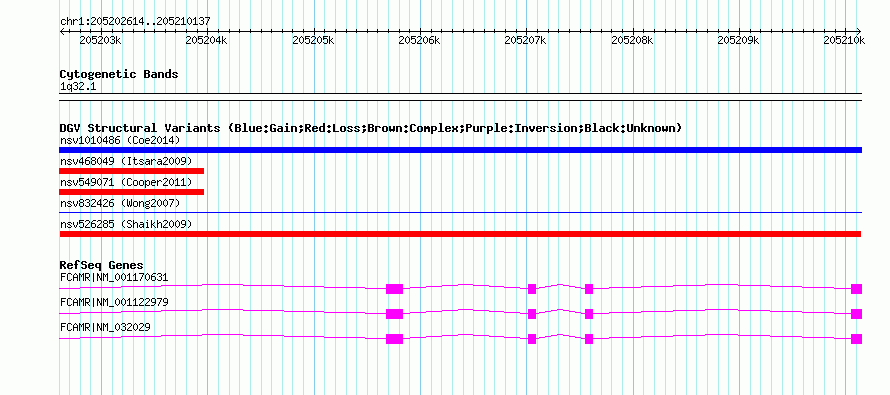Click the 205205k ruler label

[313, 40]
